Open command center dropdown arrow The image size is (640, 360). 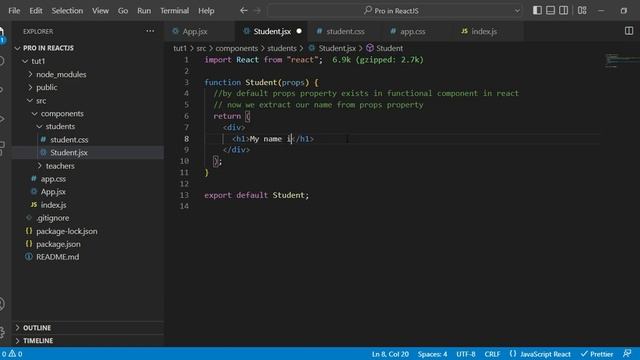517,11
